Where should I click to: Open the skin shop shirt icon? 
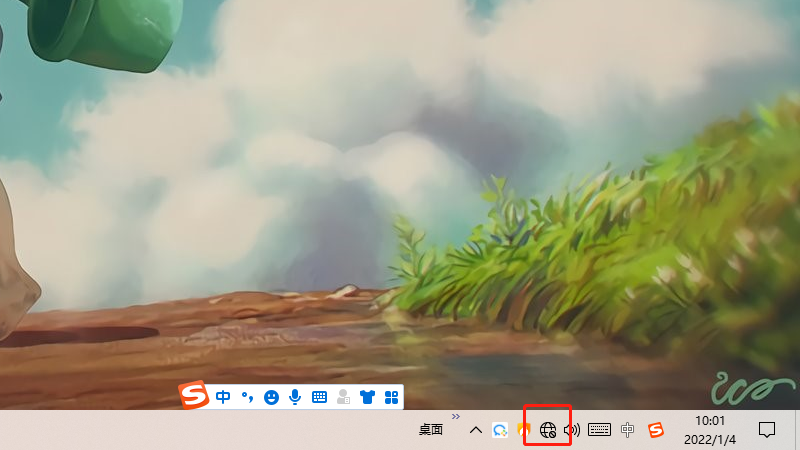pos(367,397)
